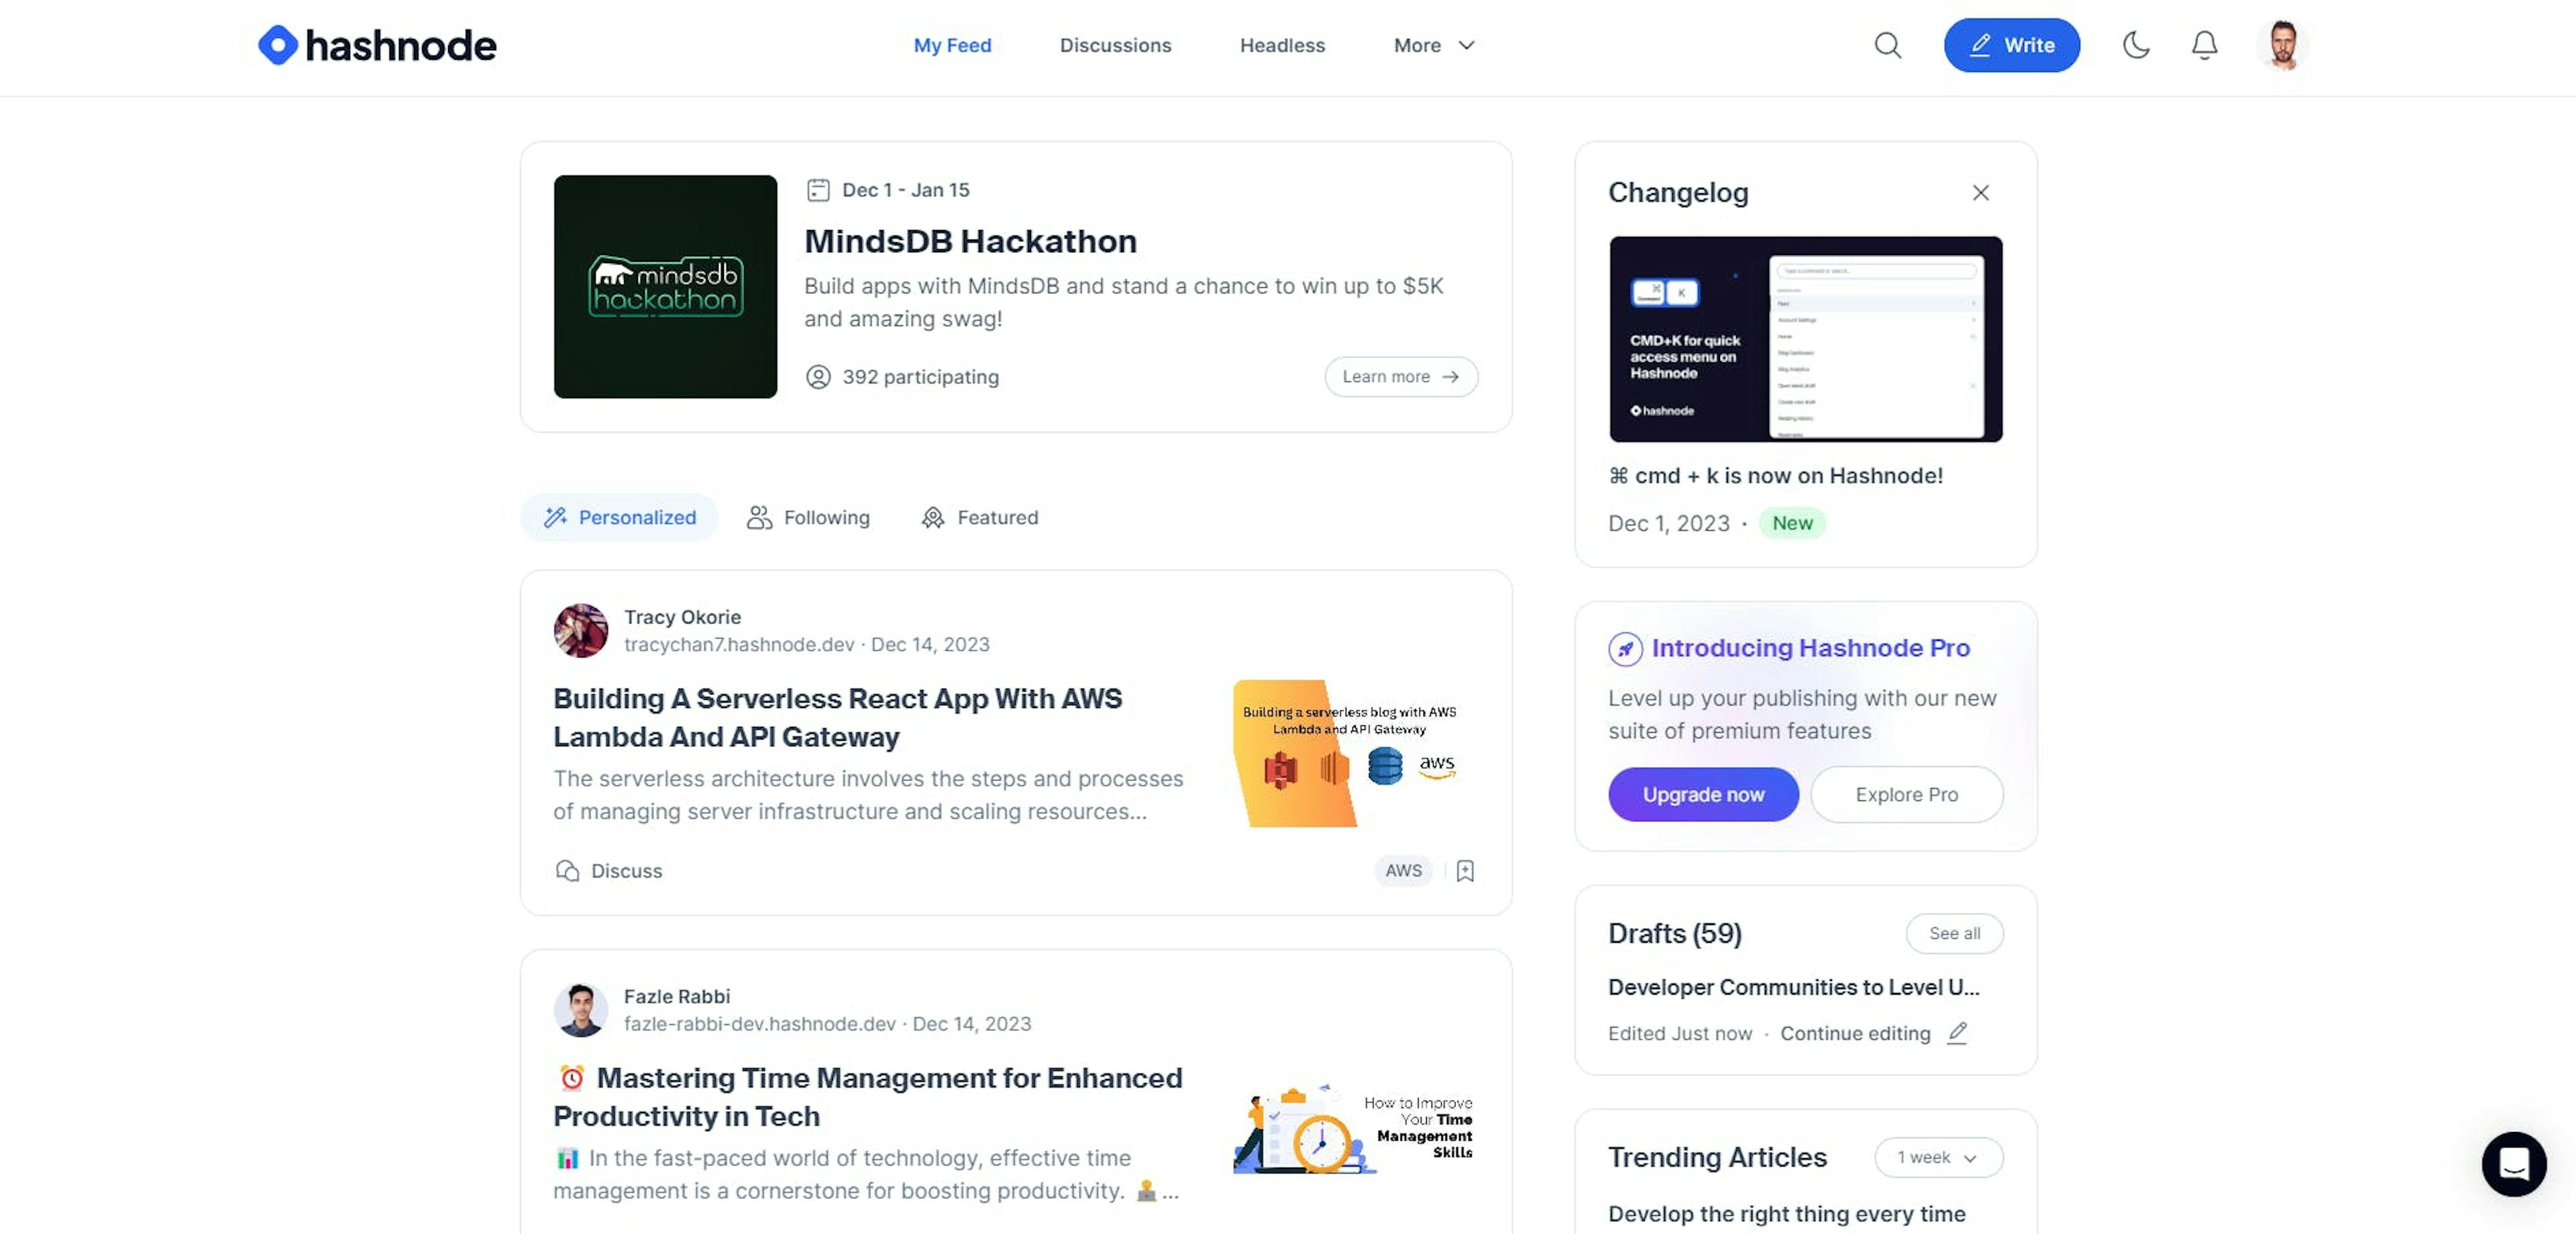Viewport: 2576px width, 1234px height.
Task: Open Headless page
Action: (x=1282, y=45)
